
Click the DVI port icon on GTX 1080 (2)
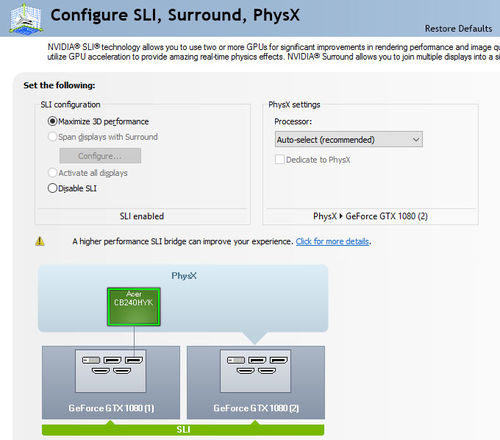tap(236, 360)
